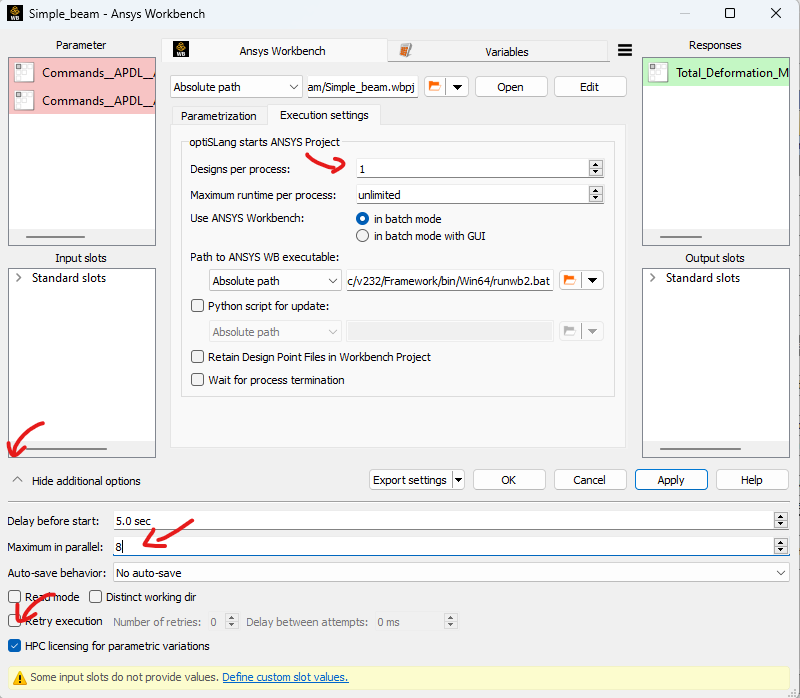Click the hamburger menu icon beside Variables
This screenshot has height=698, width=800.
(x=625, y=51)
